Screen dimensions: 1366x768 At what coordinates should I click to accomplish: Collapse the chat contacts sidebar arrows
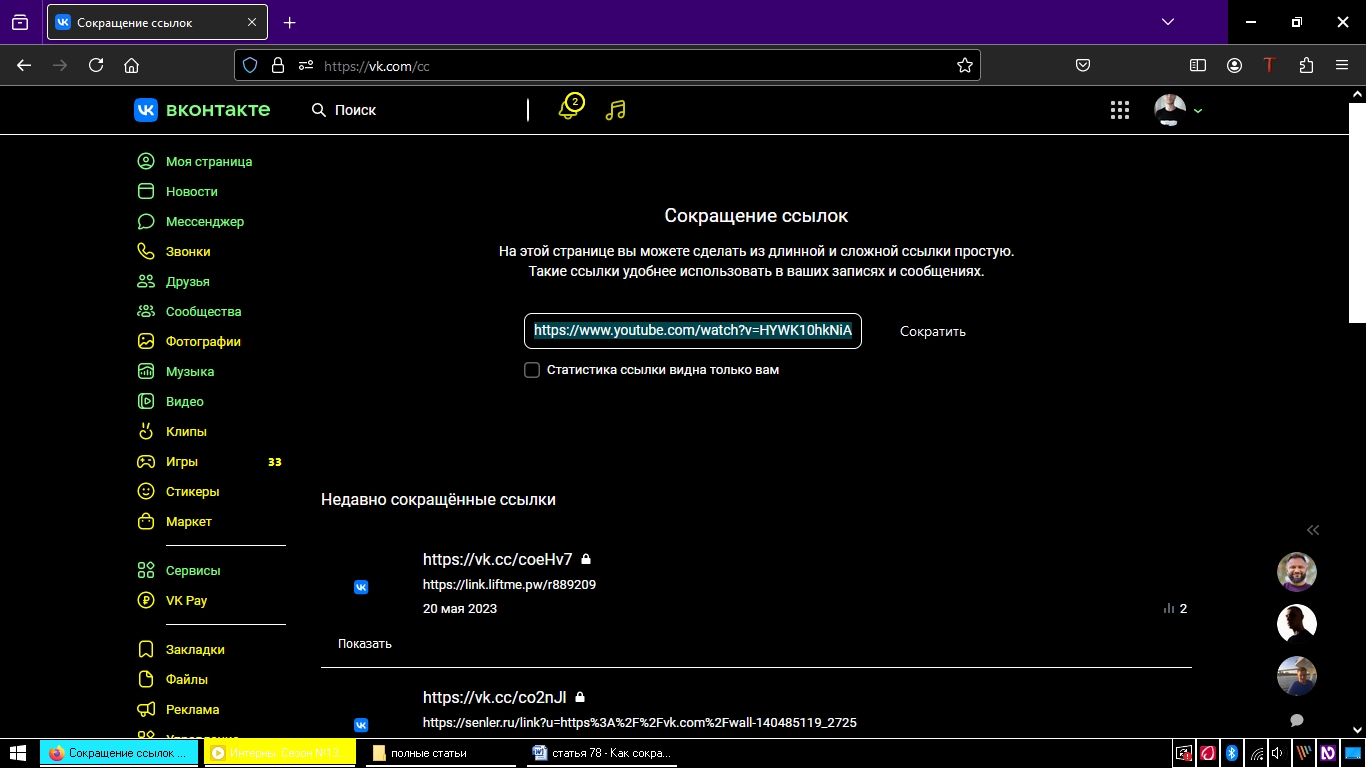point(1313,530)
